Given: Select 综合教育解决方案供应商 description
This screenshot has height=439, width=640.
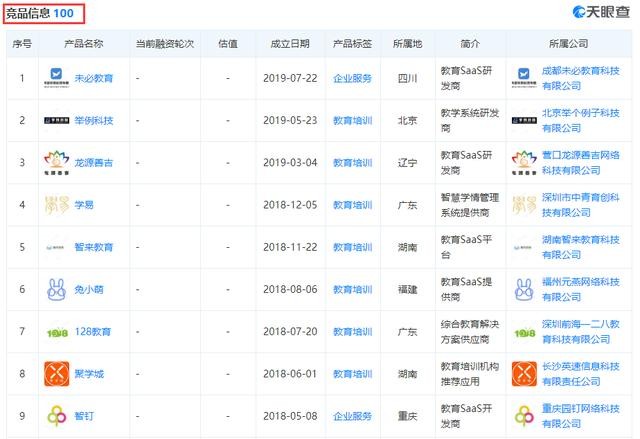Looking at the screenshot, I should [x=470, y=332].
